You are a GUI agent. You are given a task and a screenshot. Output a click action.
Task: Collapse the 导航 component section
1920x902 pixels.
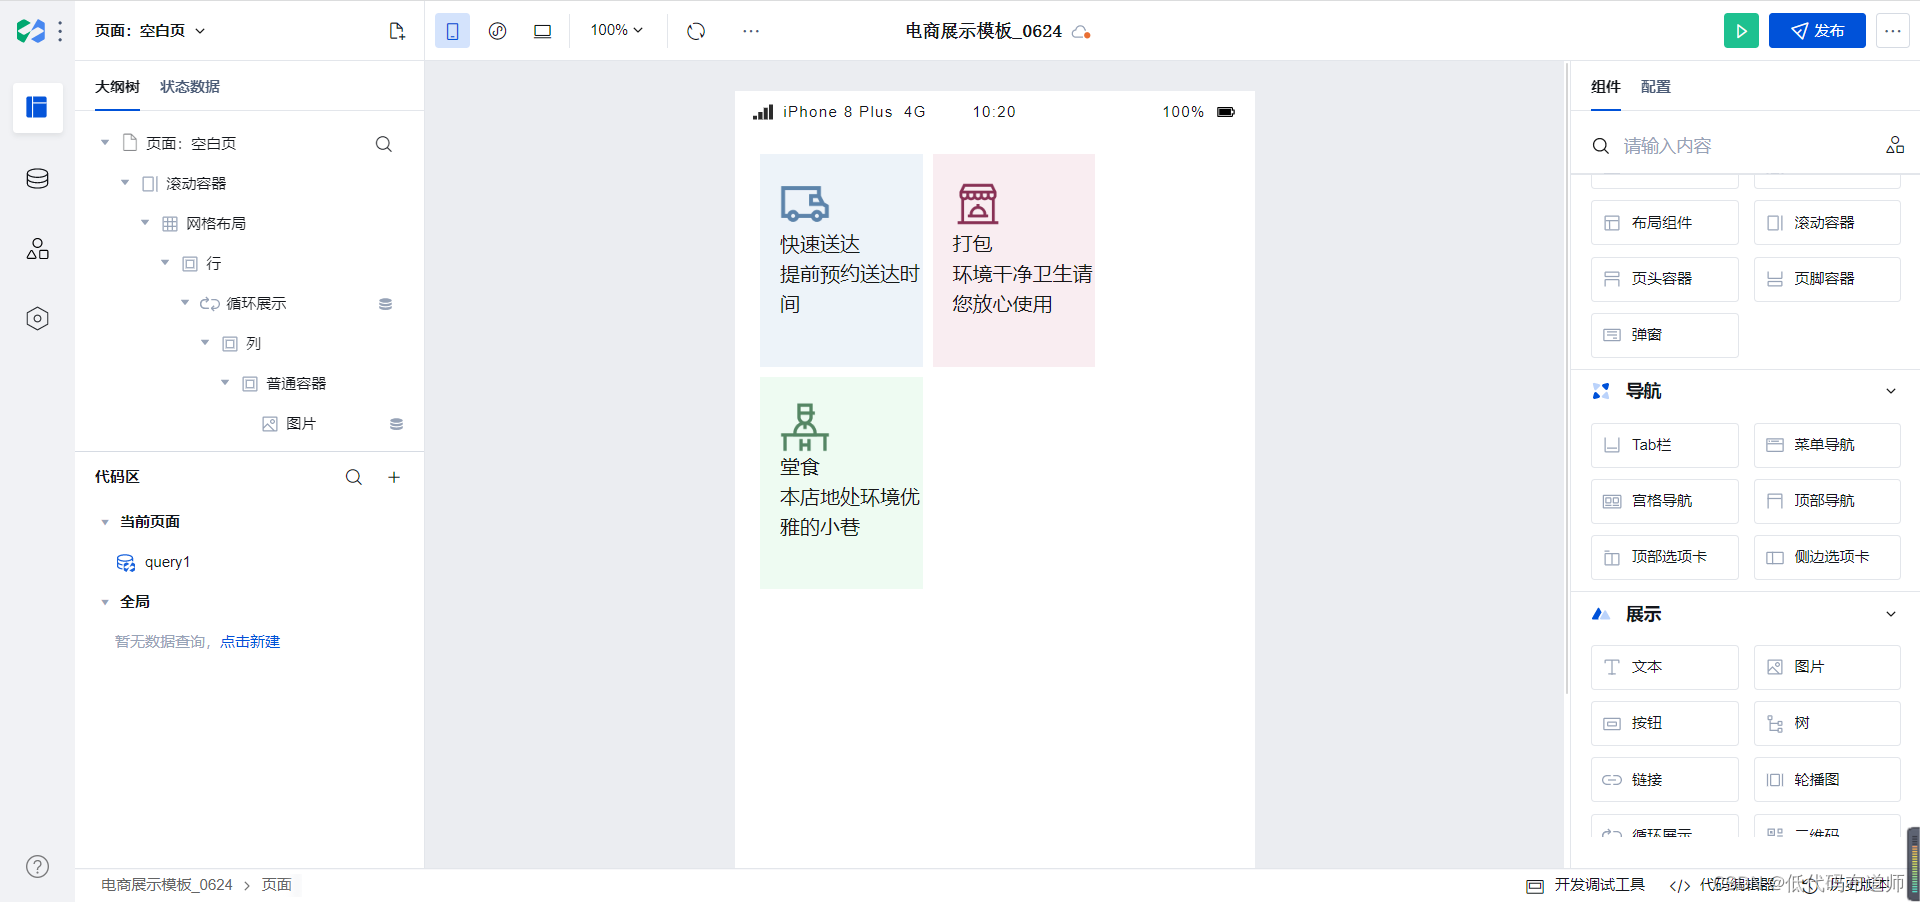pyautogui.click(x=1891, y=391)
